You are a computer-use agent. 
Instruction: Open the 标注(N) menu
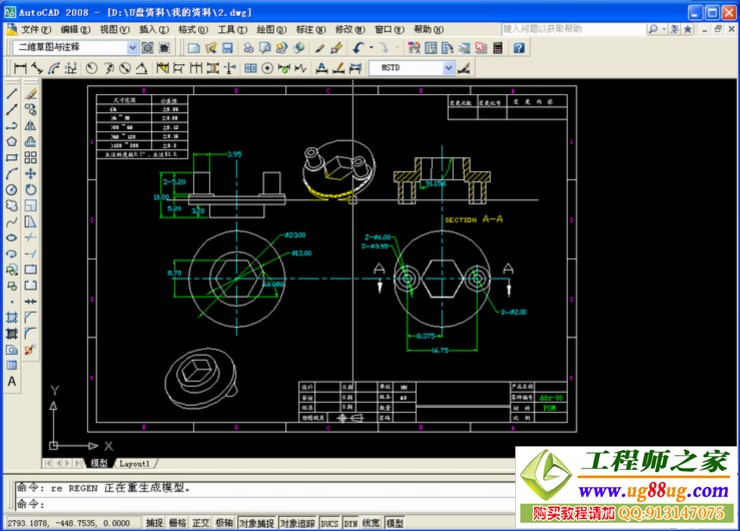pyautogui.click(x=311, y=29)
